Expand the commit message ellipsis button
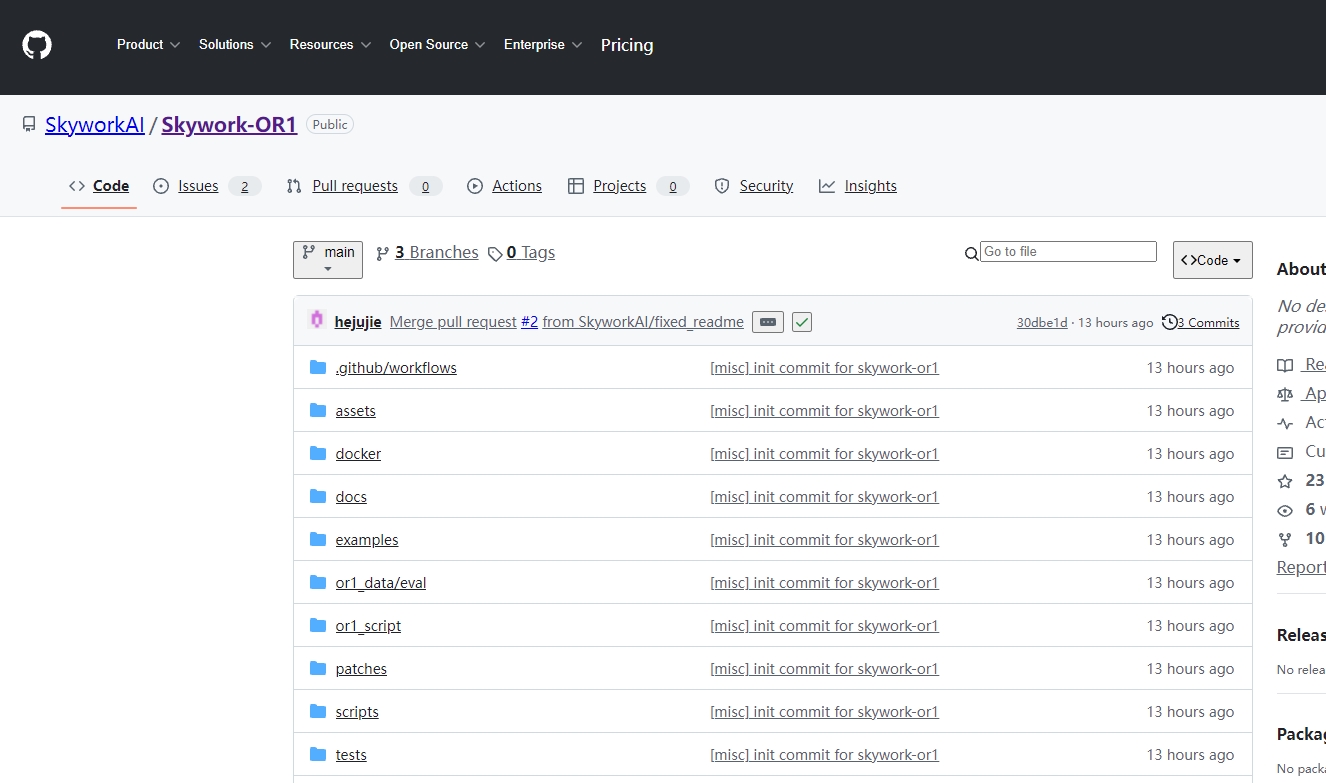 tap(768, 322)
